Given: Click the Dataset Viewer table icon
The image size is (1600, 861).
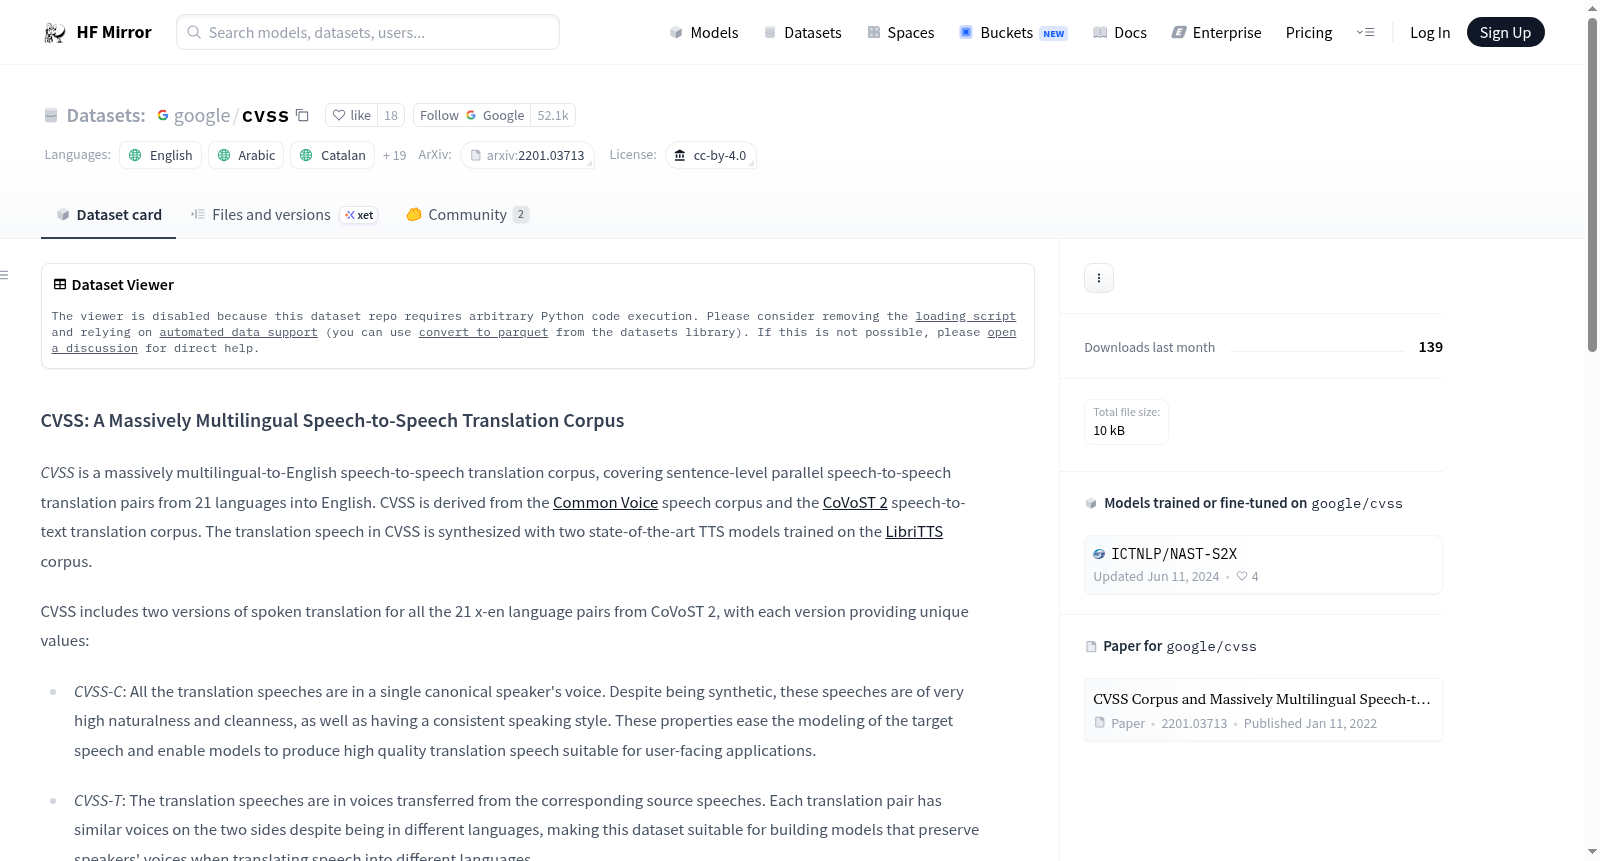Looking at the screenshot, I should 60,285.
